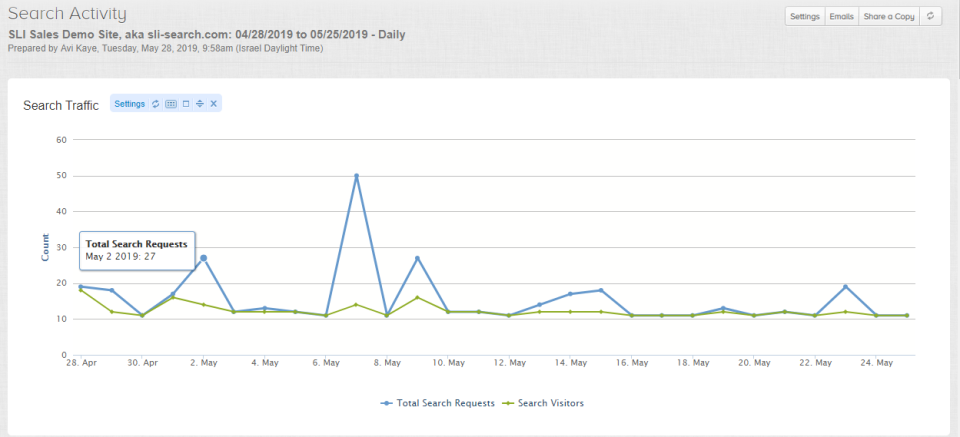Viewport: 960px width, 437px height.
Task: Click the Search Activity page heading
Action: tap(67, 13)
